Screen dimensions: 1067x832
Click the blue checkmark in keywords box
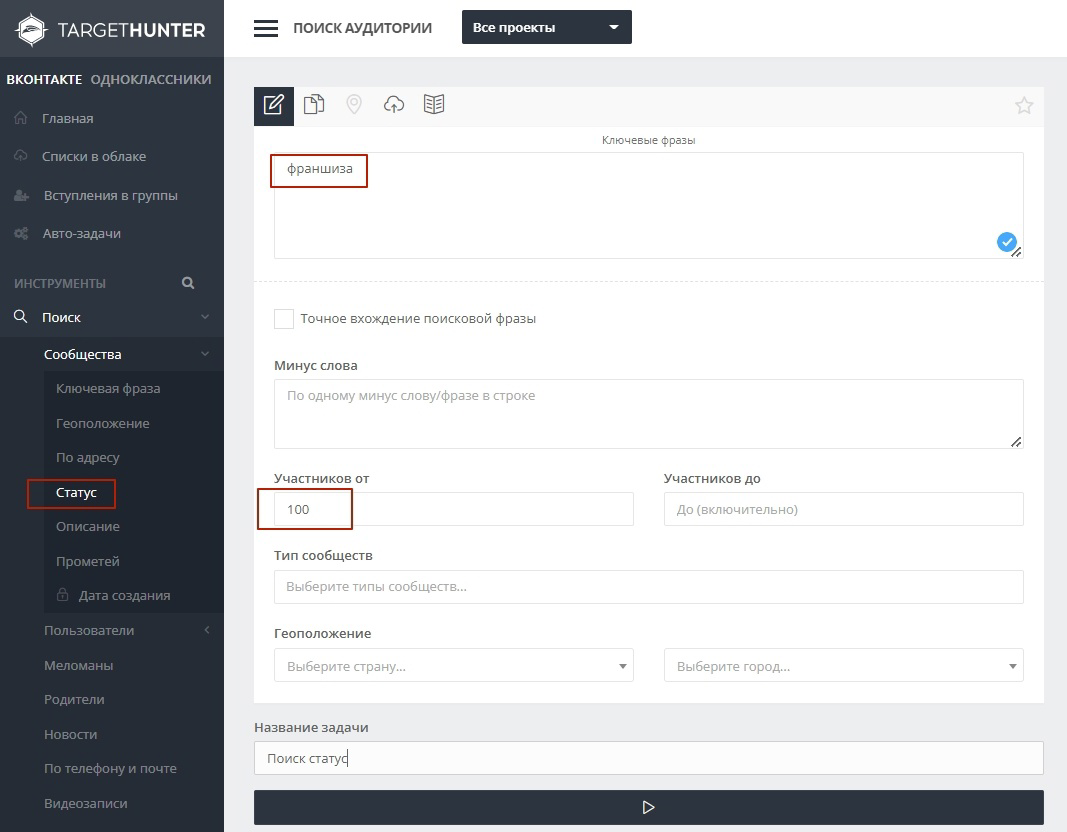coord(1006,242)
